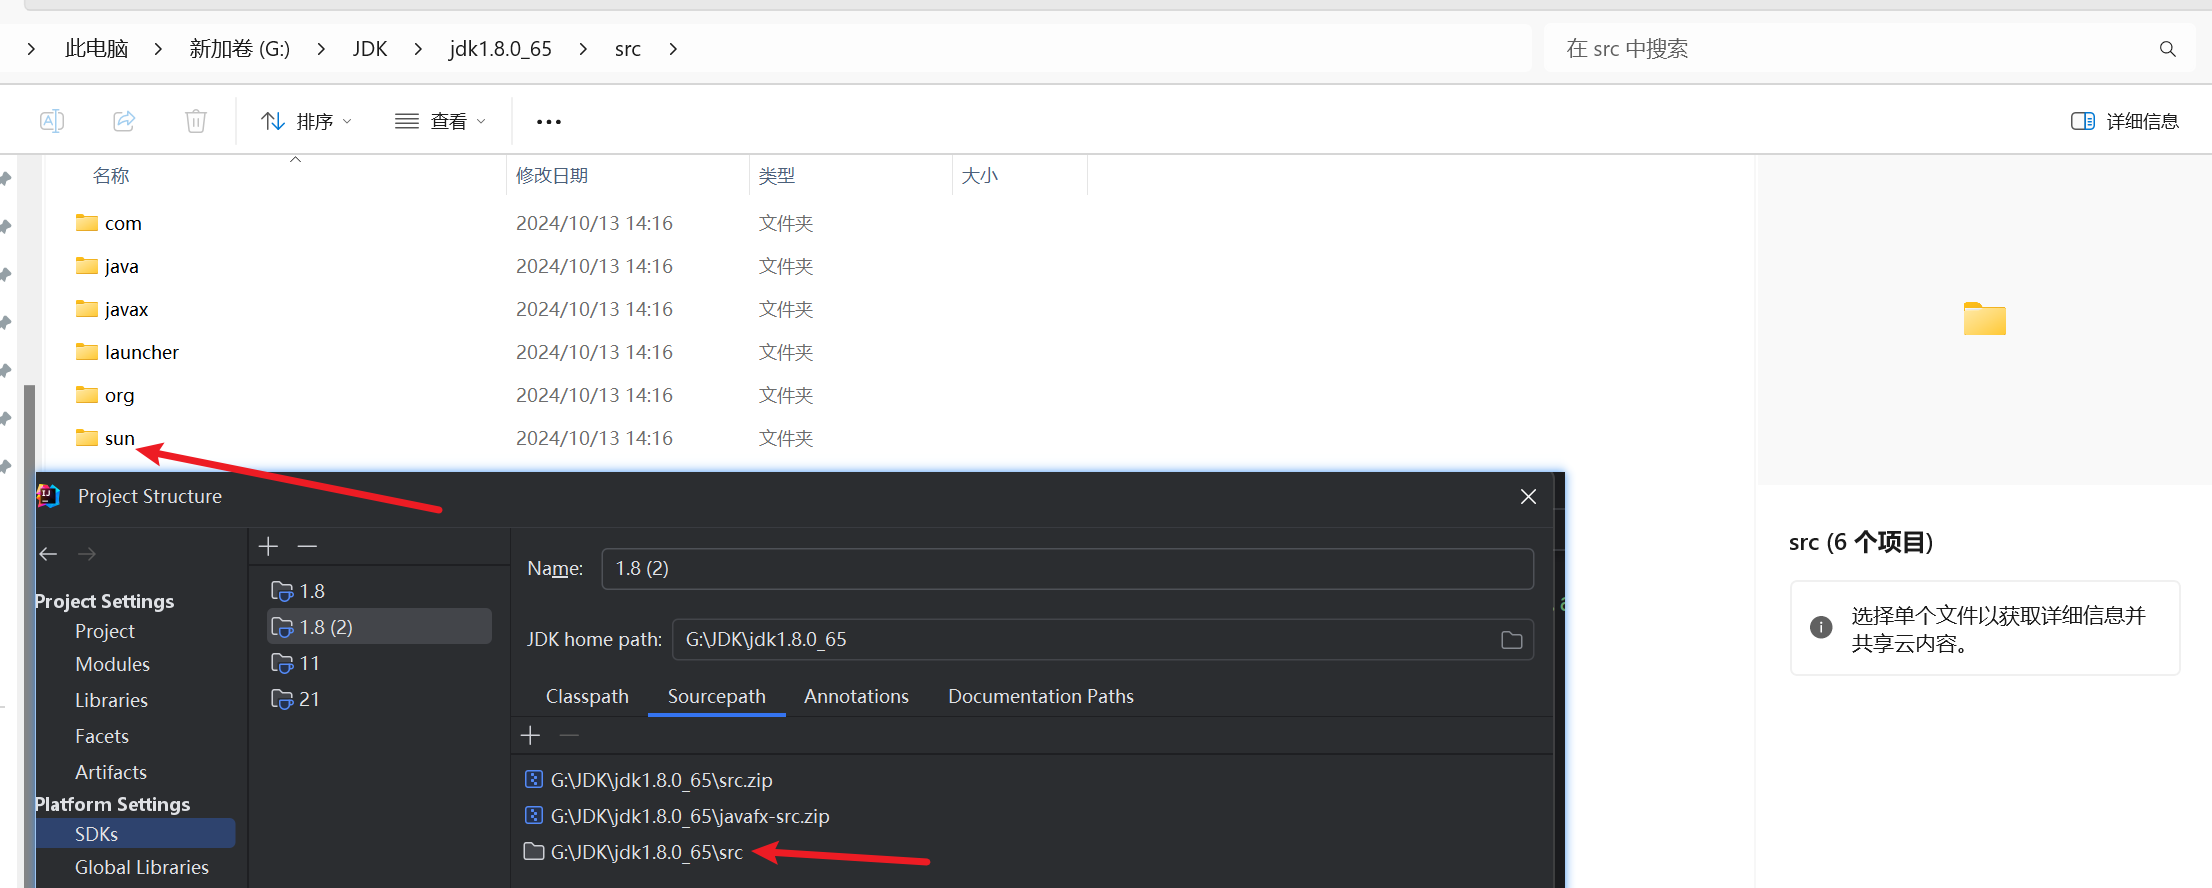Open the 排序 sort dropdown
Screen dimensions: 2212x888
tap(307, 121)
